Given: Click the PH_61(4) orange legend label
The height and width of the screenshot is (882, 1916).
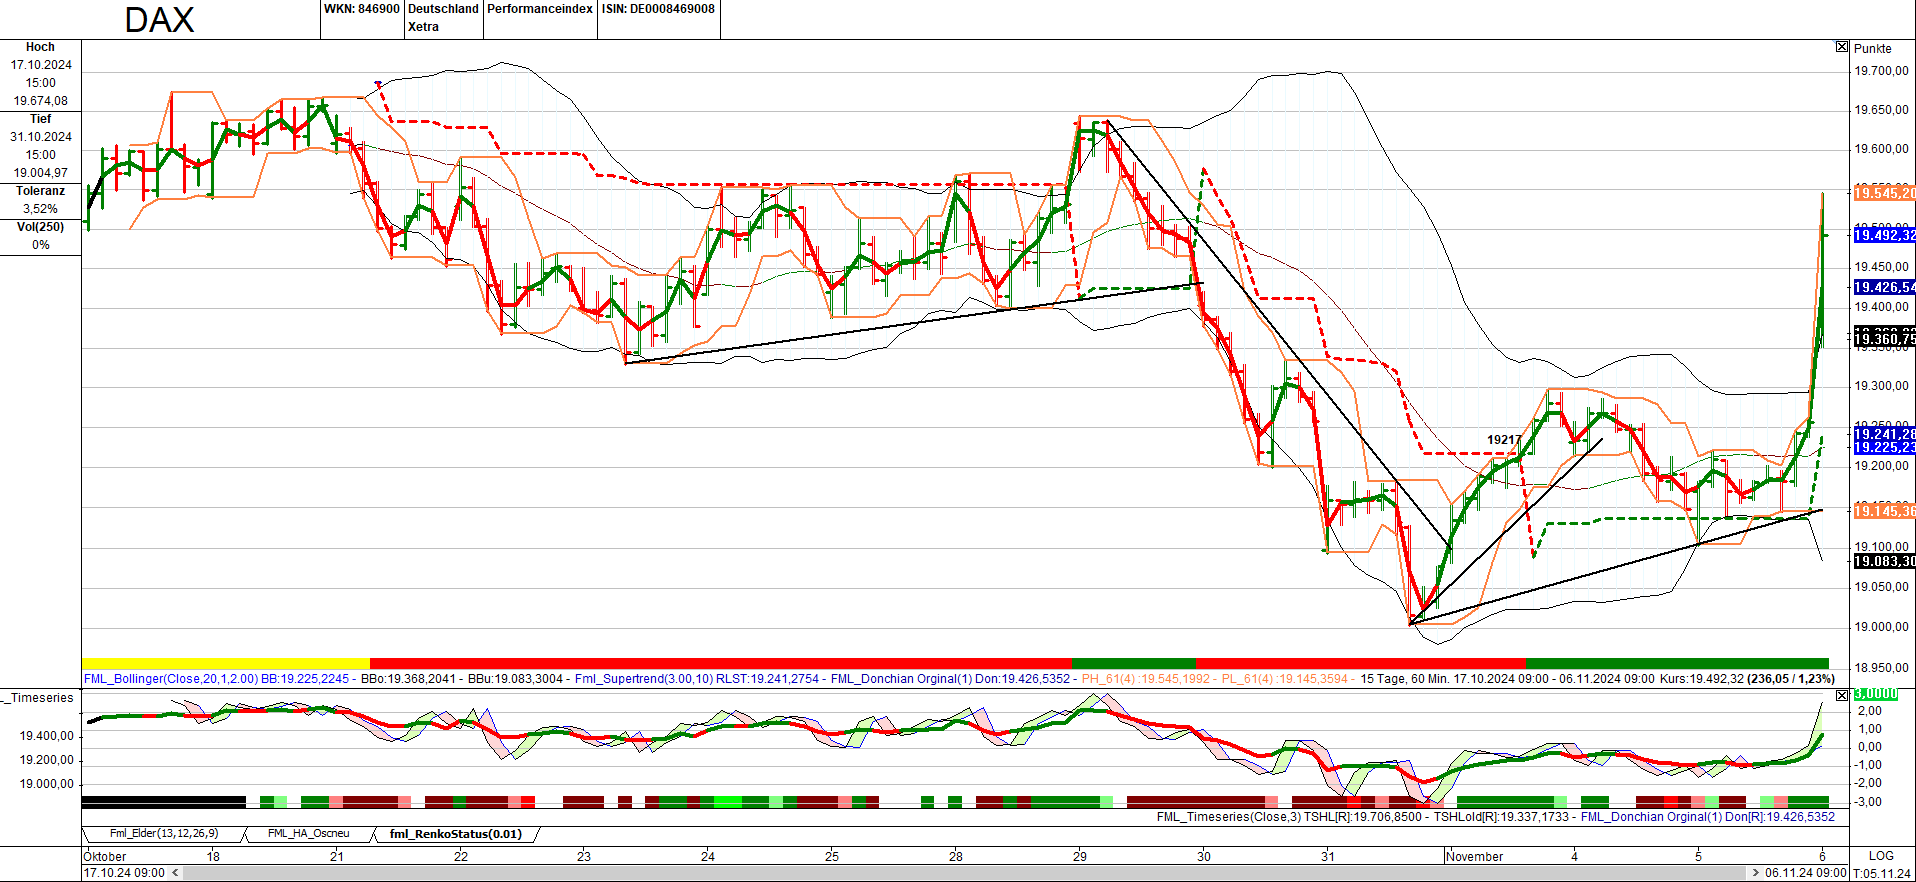Looking at the screenshot, I should coord(1146,679).
